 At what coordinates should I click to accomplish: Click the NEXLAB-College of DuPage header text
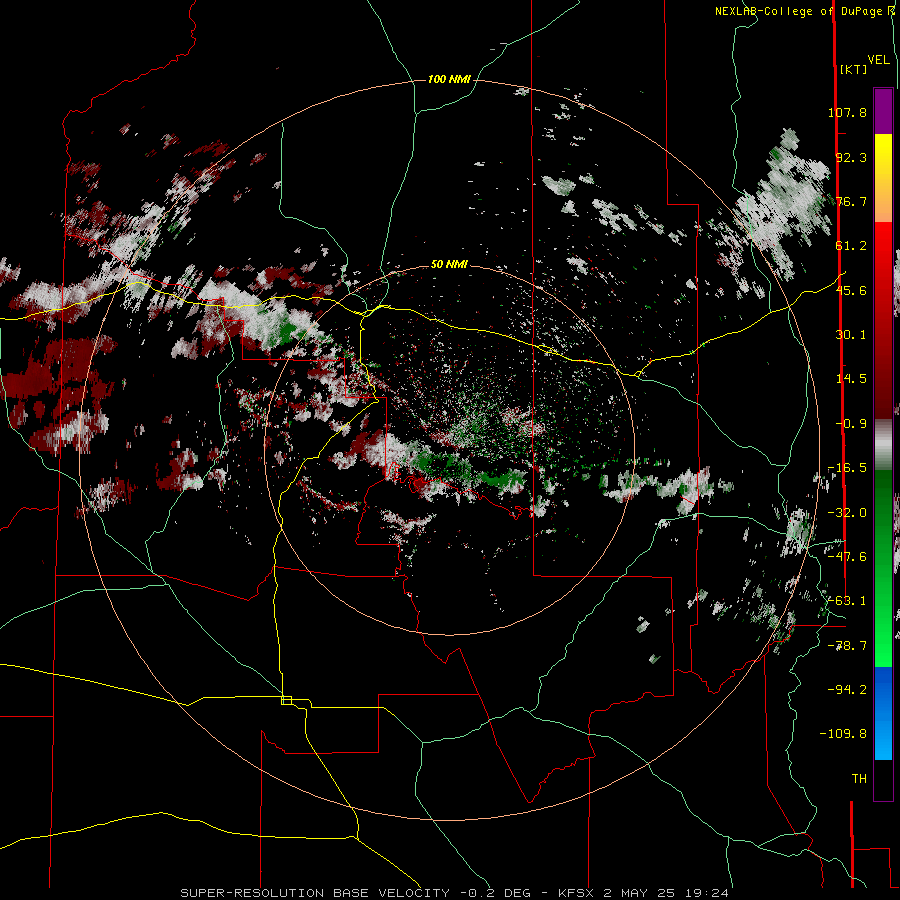coord(798,11)
